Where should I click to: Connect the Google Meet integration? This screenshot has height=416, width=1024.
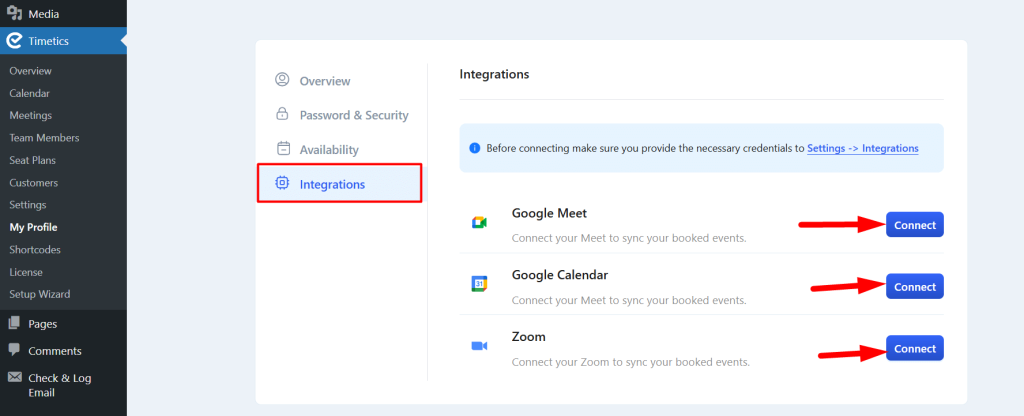[x=914, y=225]
